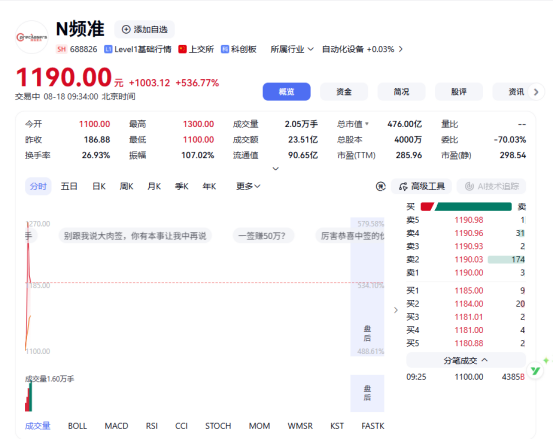This screenshot has width=554, height=440.
Task: Select the BOLL indicator
Action: pyautogui.click(x=77, y=426)
